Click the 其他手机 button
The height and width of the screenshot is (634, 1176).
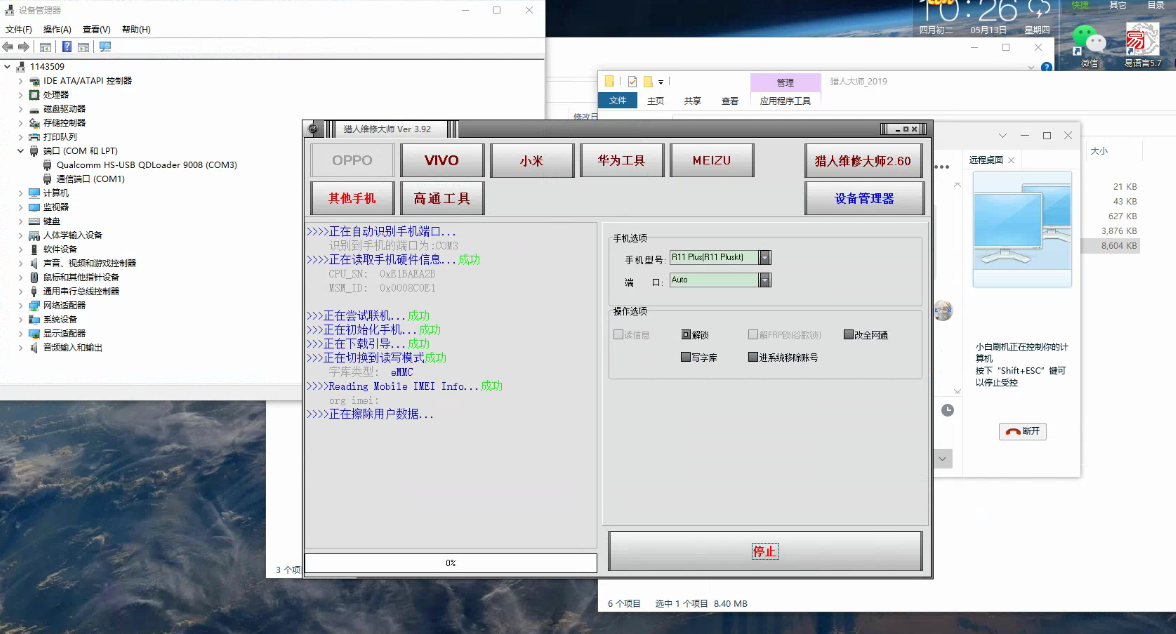pyautogui.click(x=352, y=199)
